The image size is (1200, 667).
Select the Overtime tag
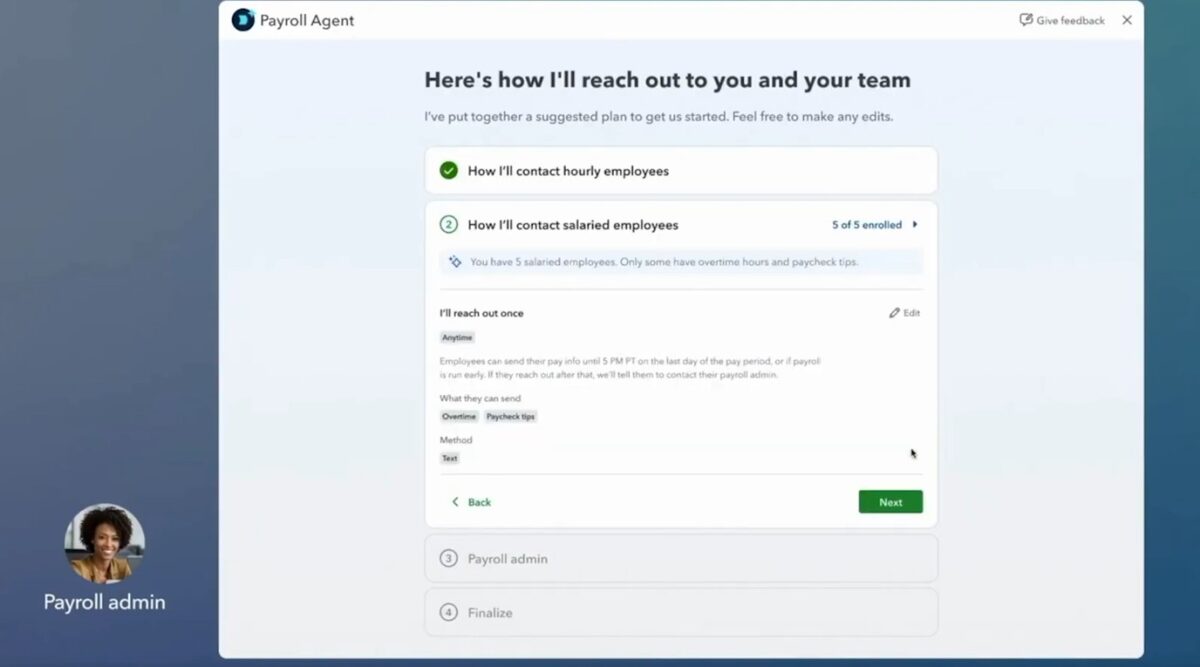[x=459, y=416]
